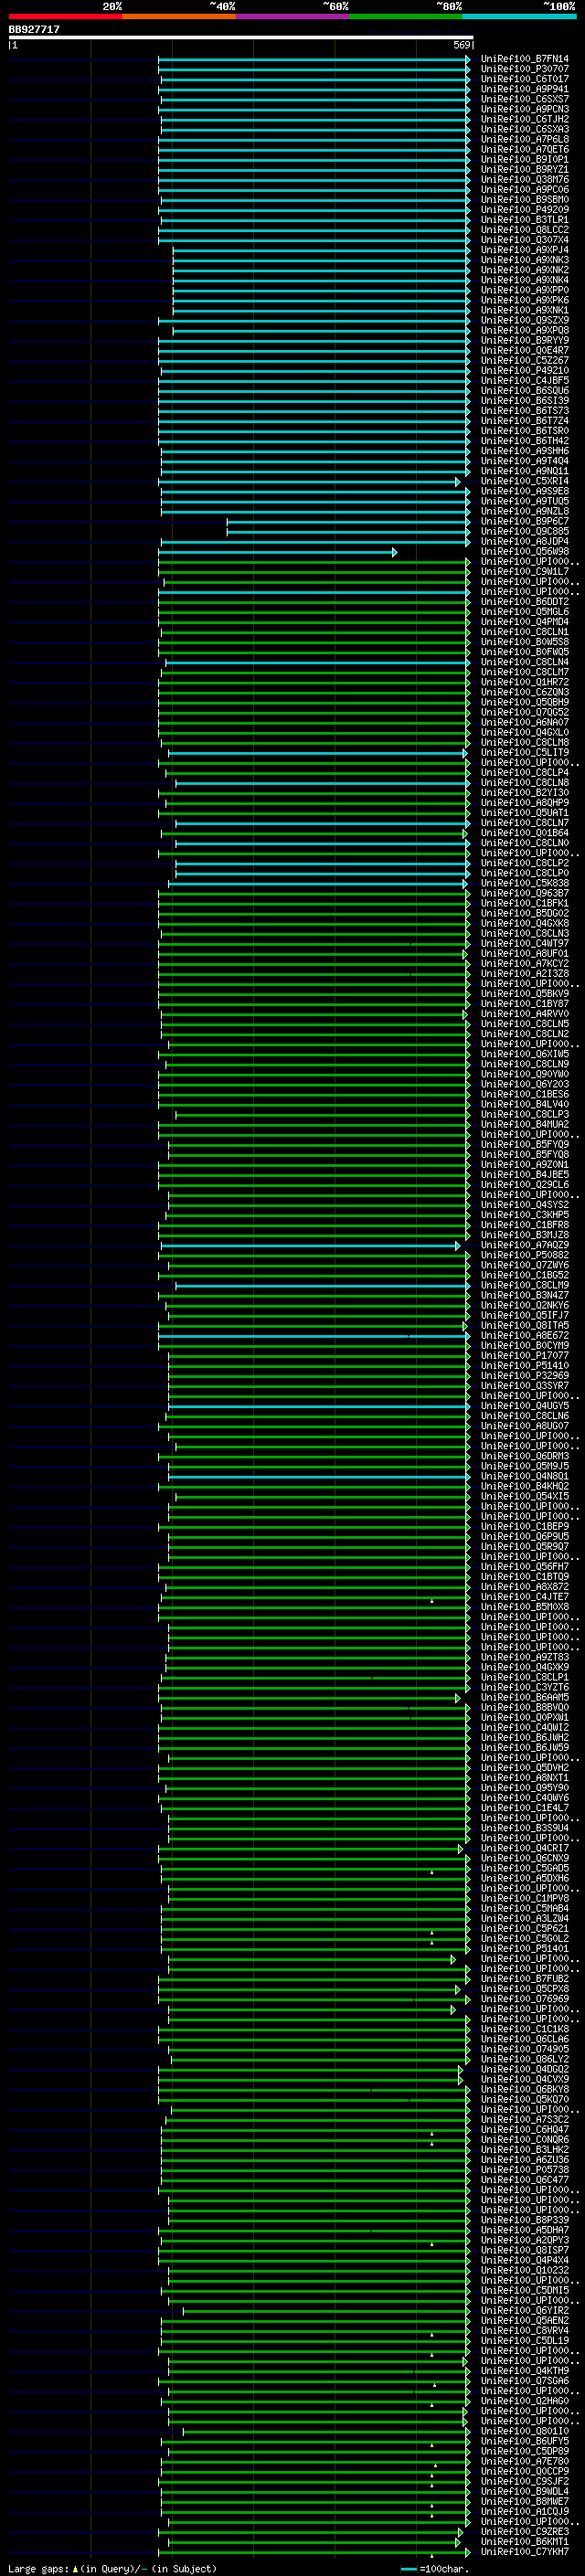Open hit UniRef100_A7P6L8

[524, 140]
